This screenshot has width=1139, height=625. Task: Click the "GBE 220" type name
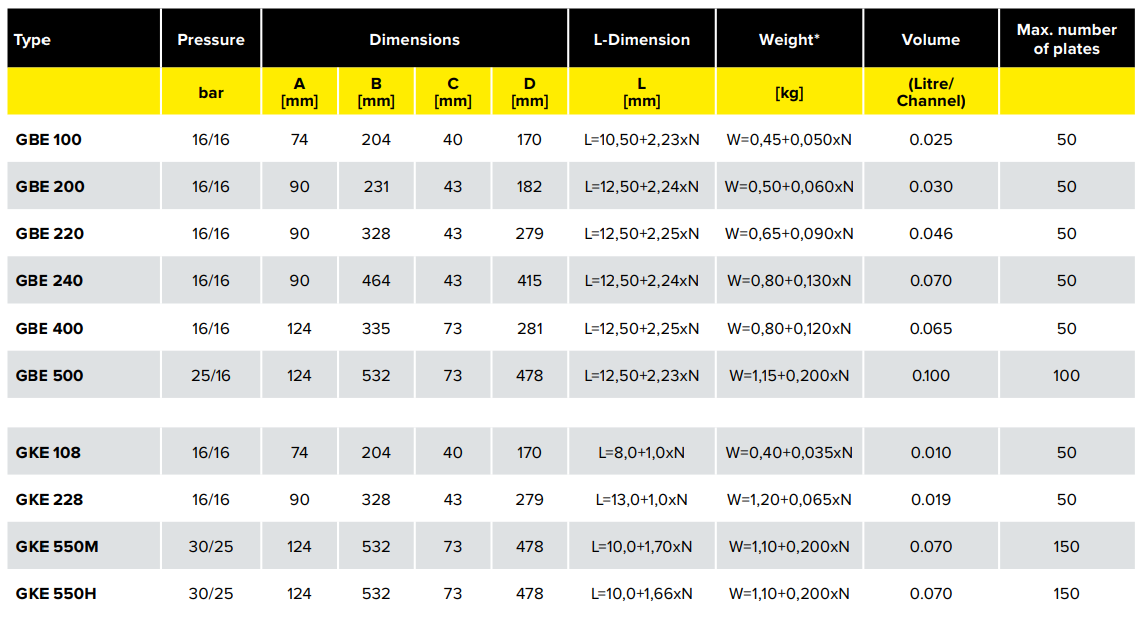(x=49, y=234)
